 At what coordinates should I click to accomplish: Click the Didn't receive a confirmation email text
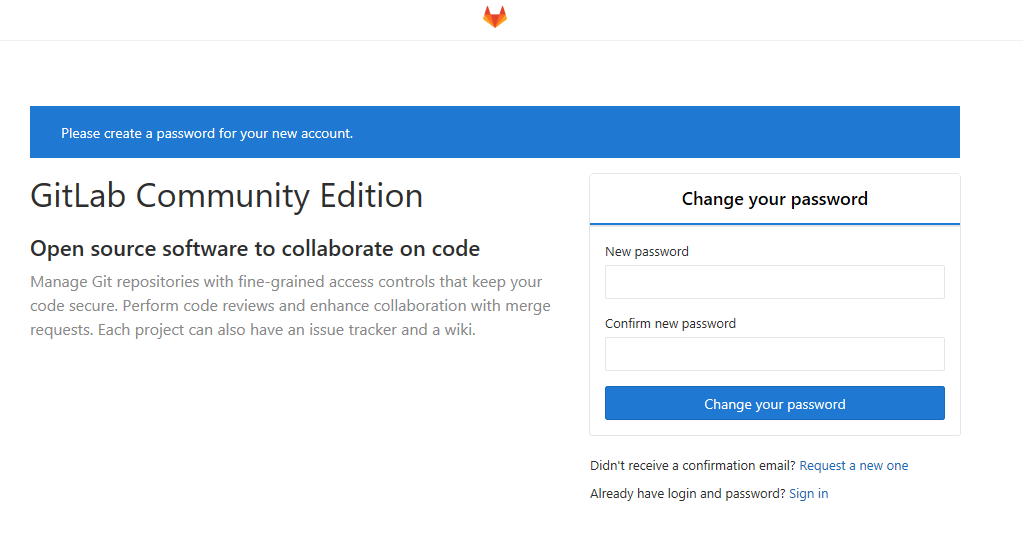692,466
